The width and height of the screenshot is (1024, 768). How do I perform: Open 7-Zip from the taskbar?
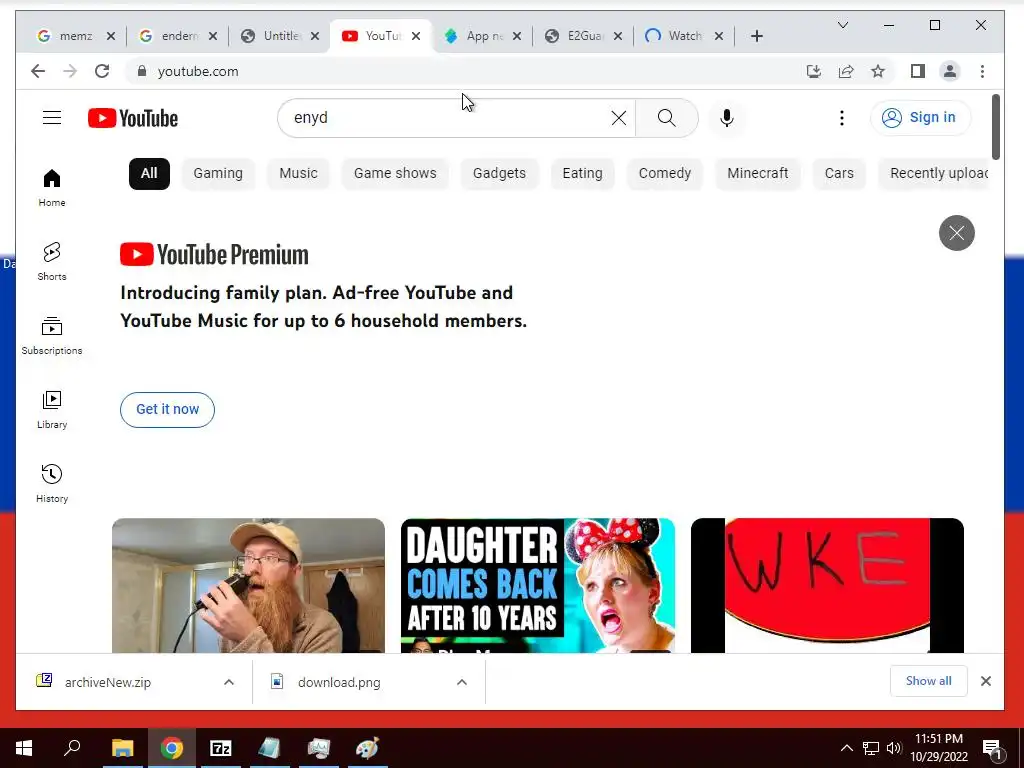tap(220, 748)
